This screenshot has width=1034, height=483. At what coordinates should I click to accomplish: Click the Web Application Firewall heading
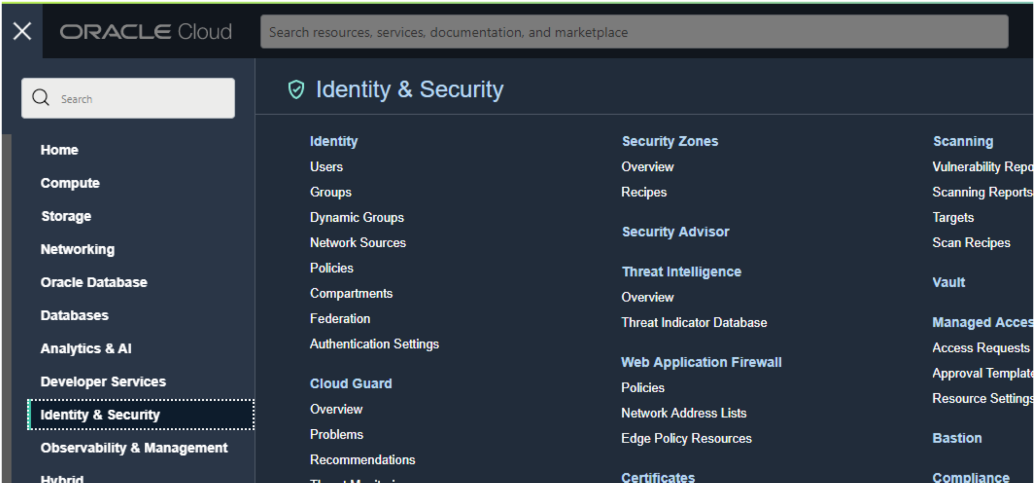tap(702, 362)
